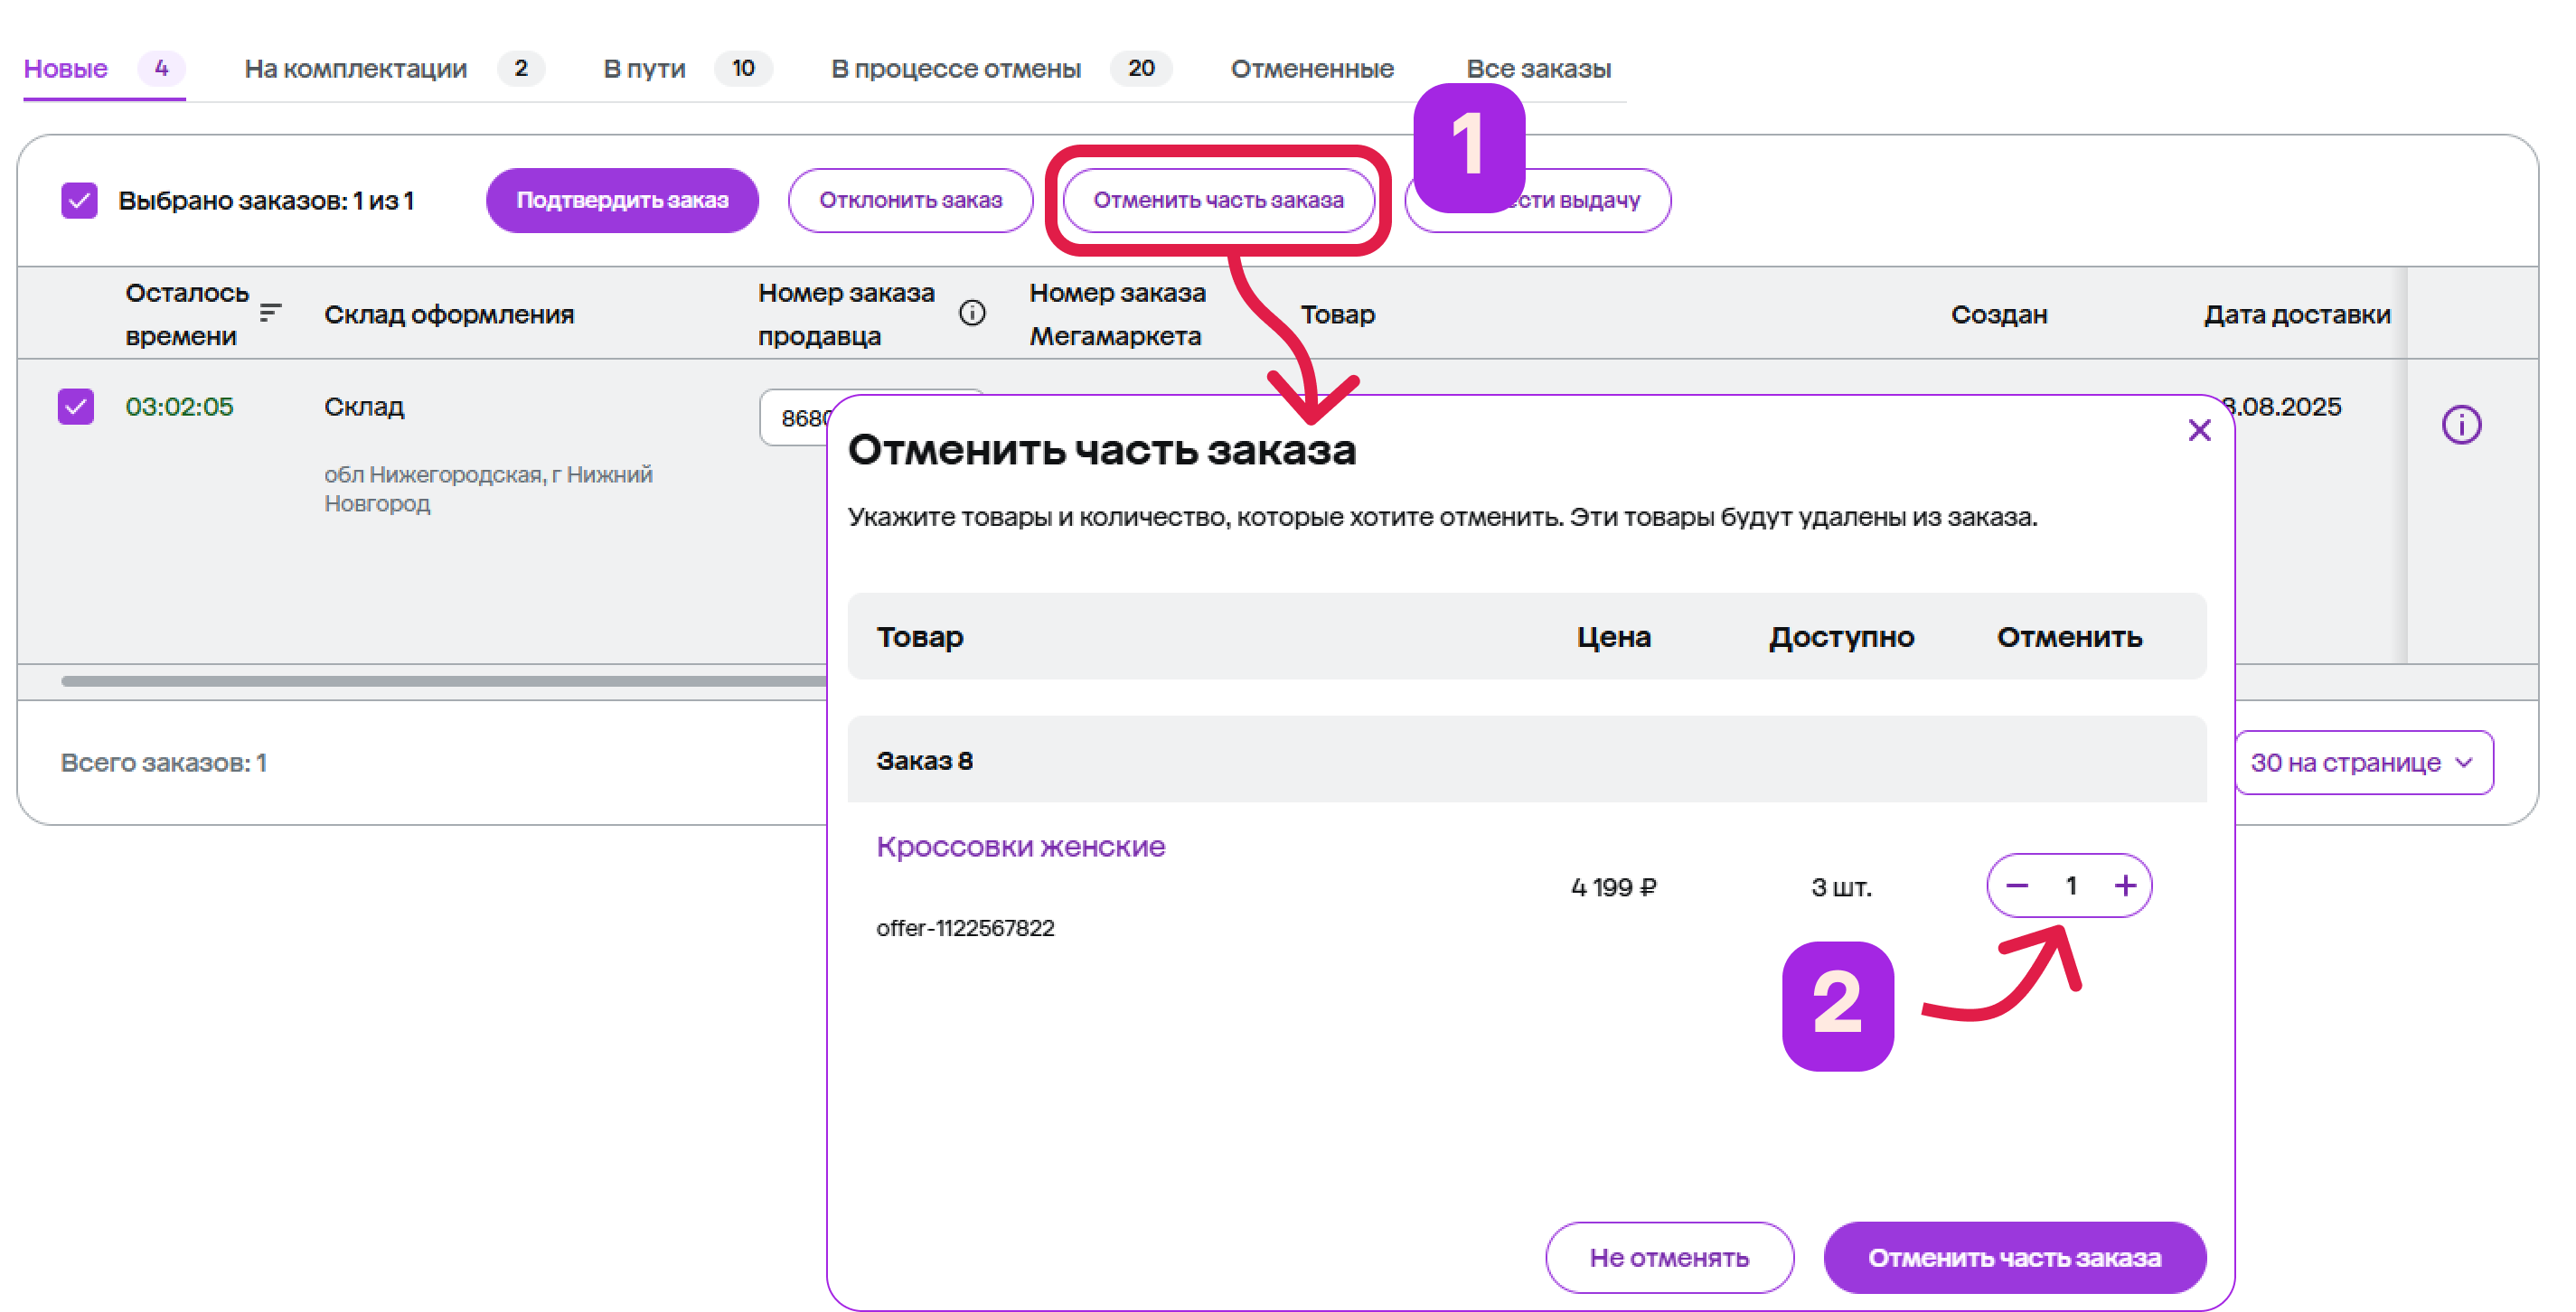This screenshot has width=2576, height=1312.
Task: Click Подтвердить заказ button
Action: pos(622,200)
